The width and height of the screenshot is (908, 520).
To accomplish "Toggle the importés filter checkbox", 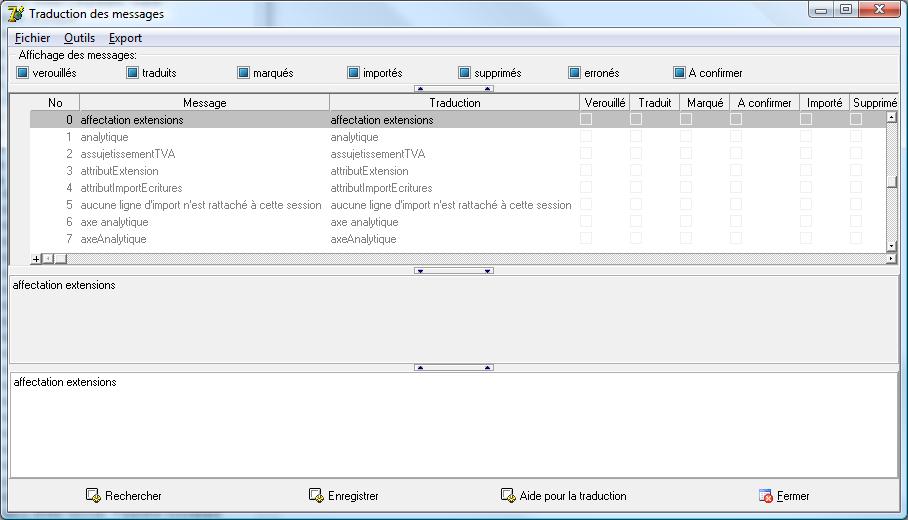I will click(353, 73).
